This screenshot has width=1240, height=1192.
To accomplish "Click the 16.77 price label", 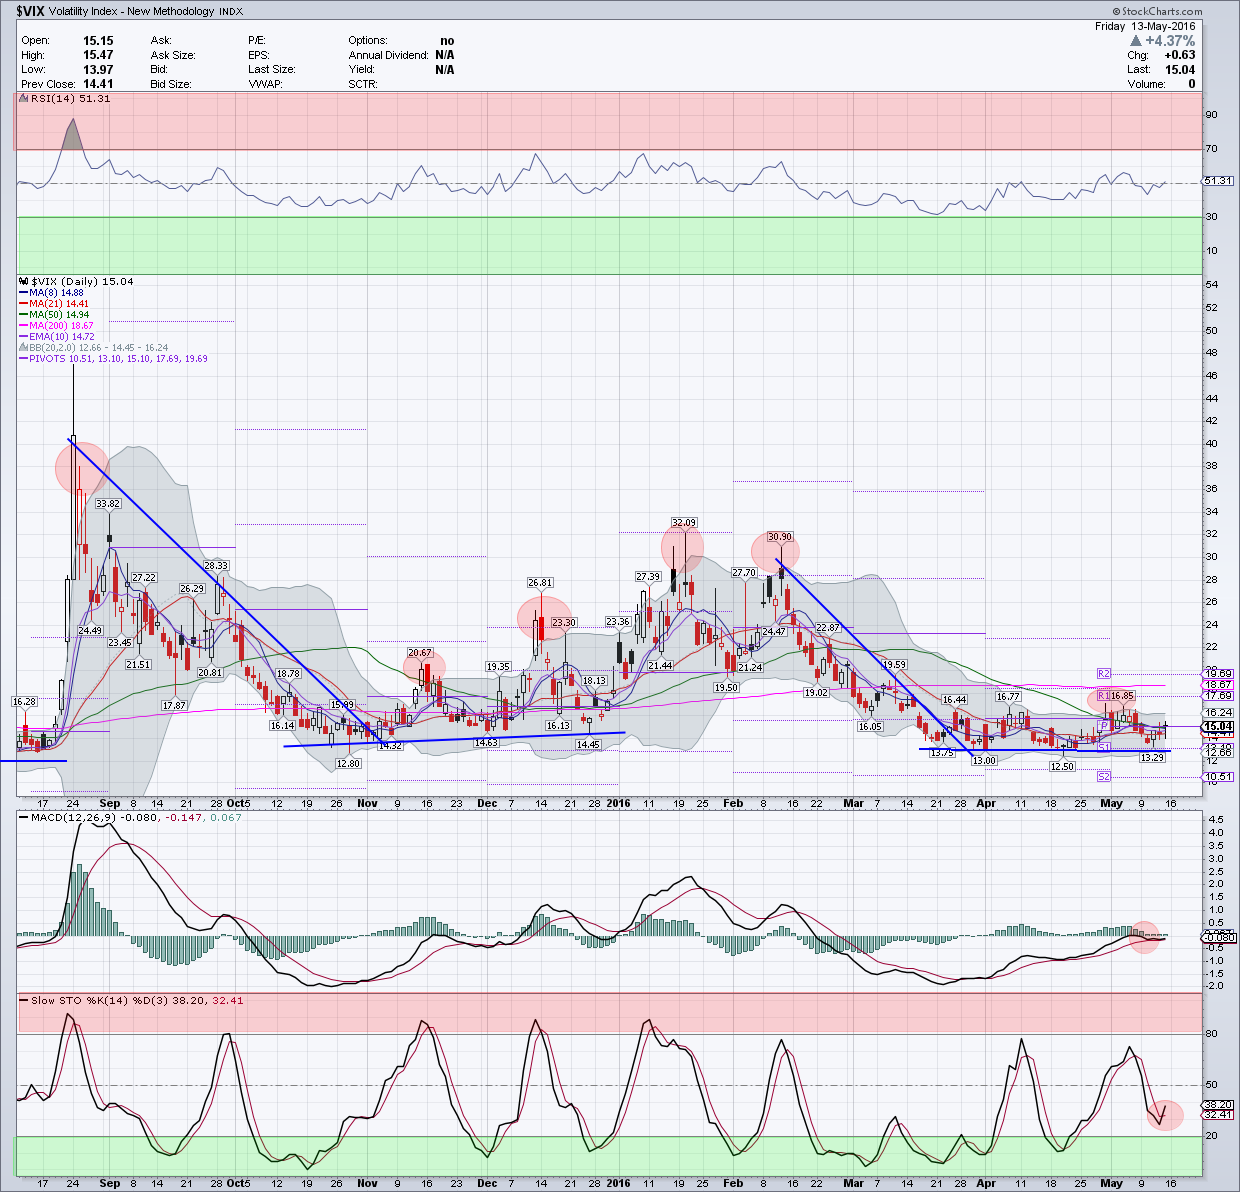I will pos(1008,696).
